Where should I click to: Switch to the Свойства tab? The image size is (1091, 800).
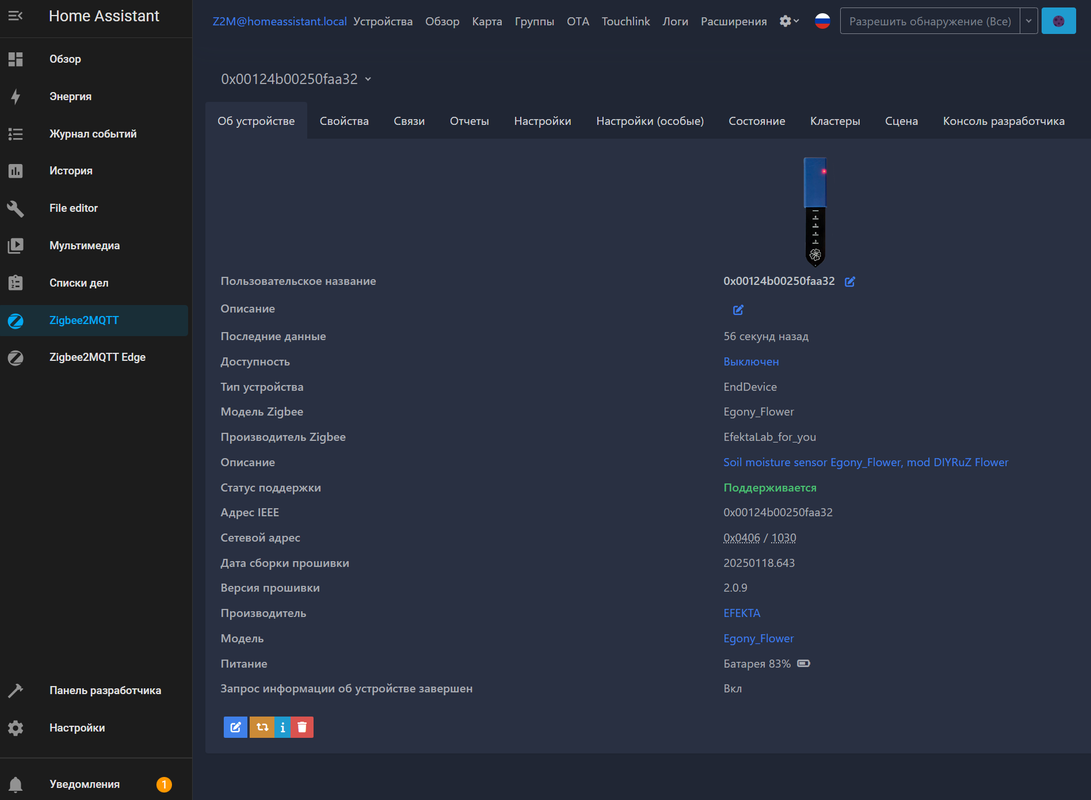click(x=344, y=121)
